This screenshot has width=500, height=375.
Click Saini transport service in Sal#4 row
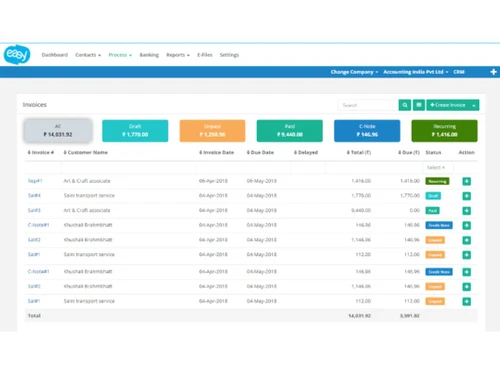coord(89,195)
